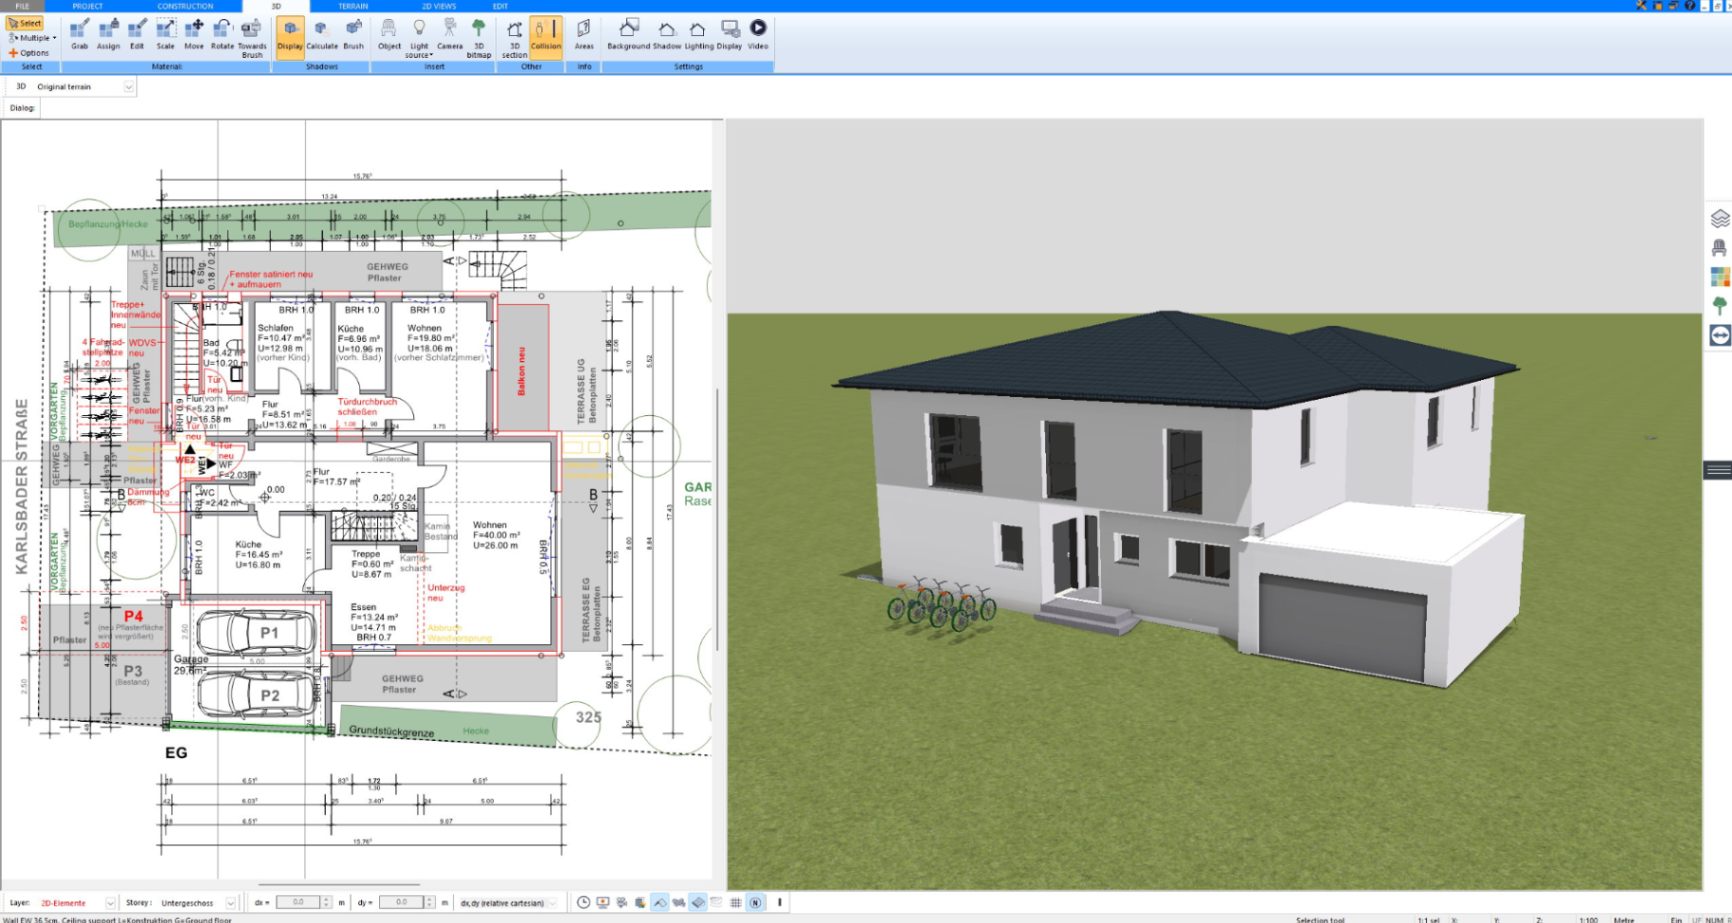Insert an Object from the ribbon
The height and width of the screenshot is (923, 1732).
point(389,34)
